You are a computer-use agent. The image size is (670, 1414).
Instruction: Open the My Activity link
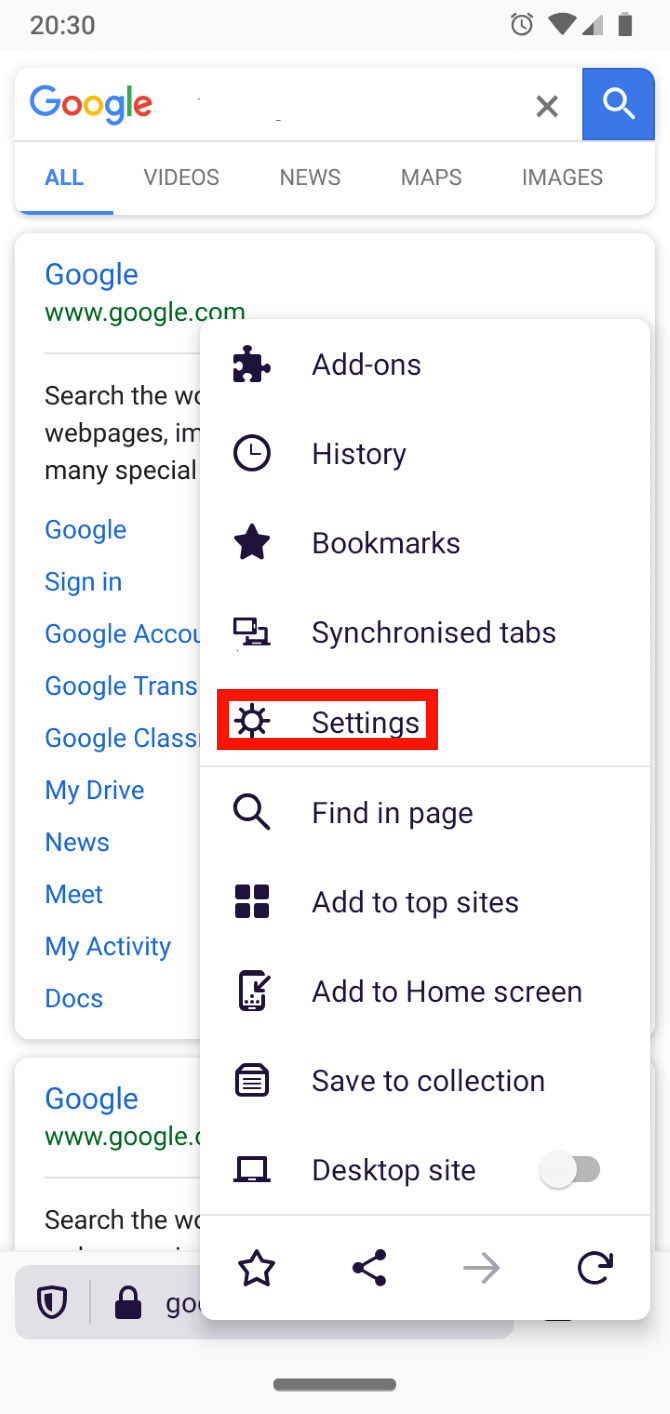pyautogui.click(x=108, y=946)
